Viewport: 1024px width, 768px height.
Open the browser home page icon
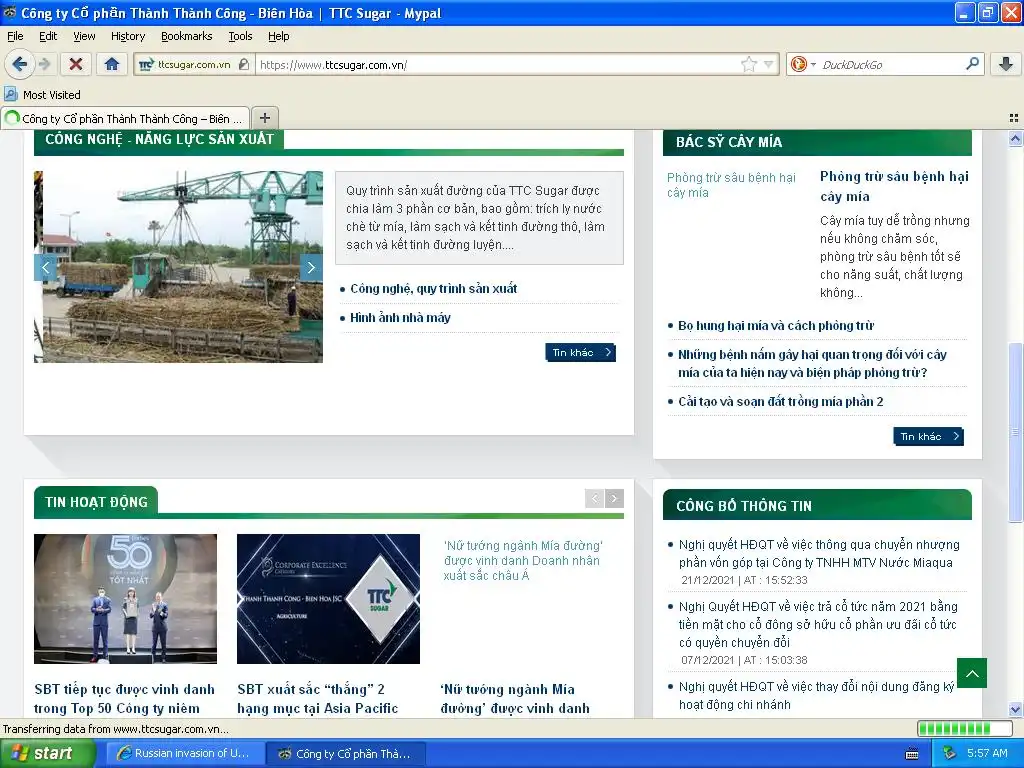112,64
